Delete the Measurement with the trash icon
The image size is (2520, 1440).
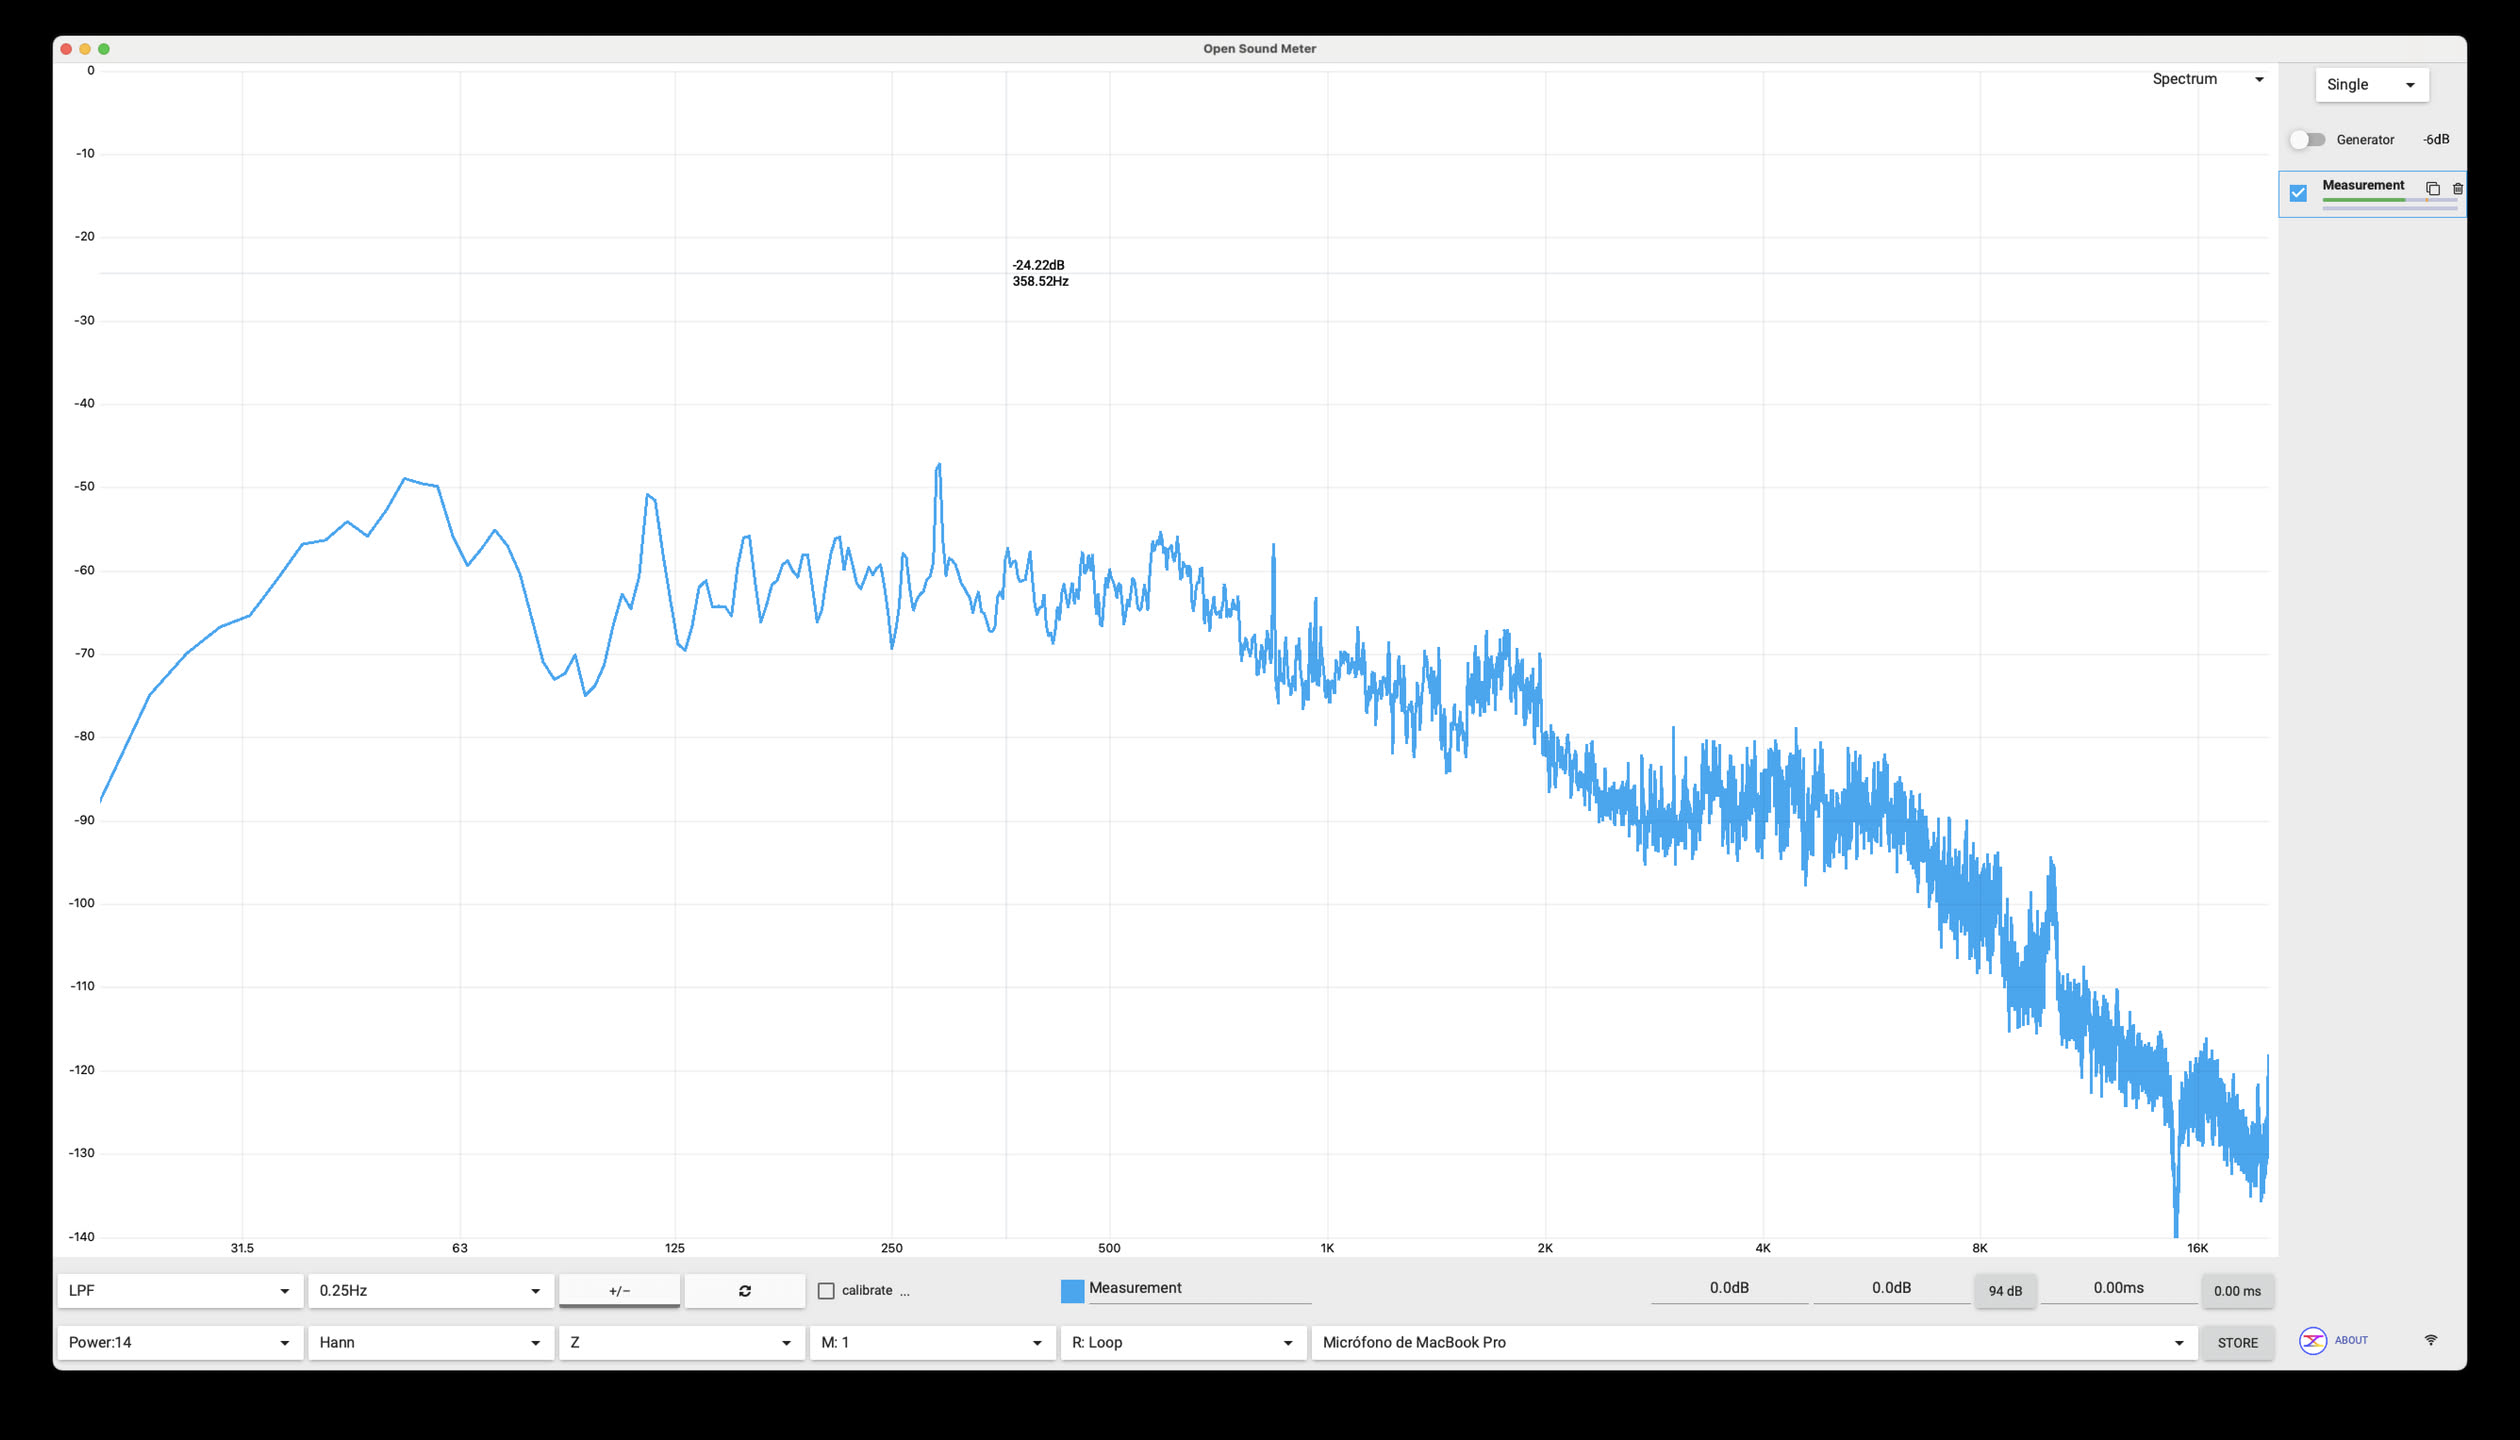pyautogui.click(x=2457, y=189)
